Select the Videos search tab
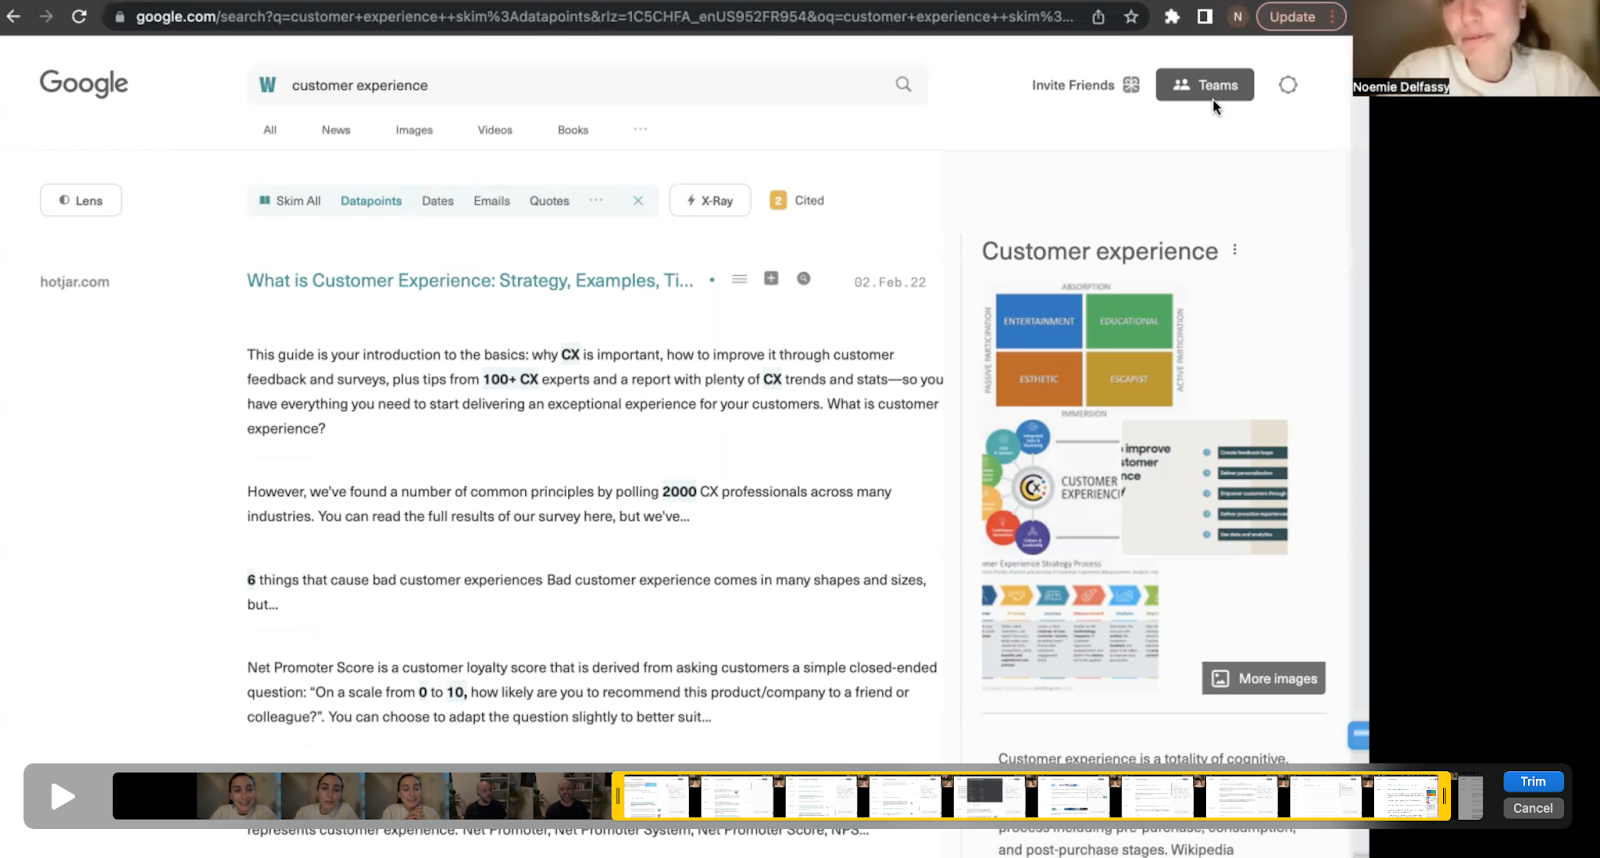 click(495, 130)
